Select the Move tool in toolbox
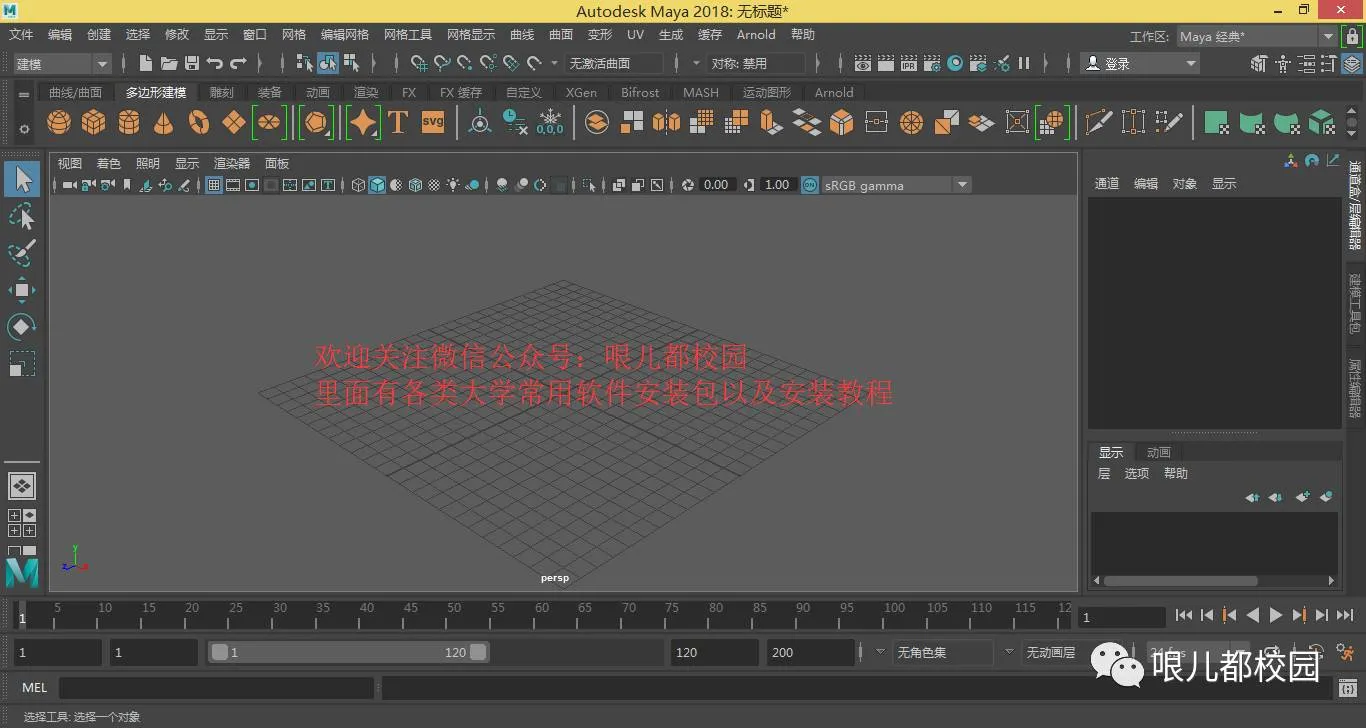1366x728 pixels. (x=22, y=290)
